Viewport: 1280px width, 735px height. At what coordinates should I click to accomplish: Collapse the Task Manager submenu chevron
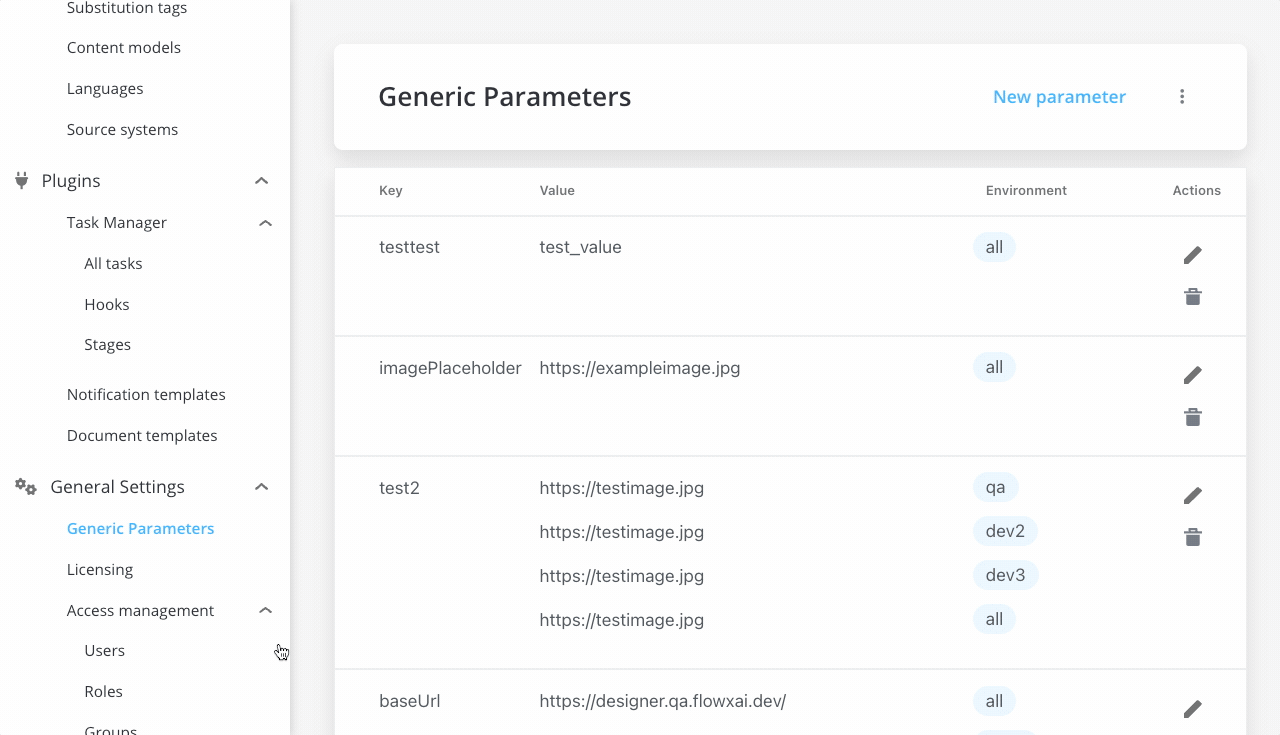(265, 223)
